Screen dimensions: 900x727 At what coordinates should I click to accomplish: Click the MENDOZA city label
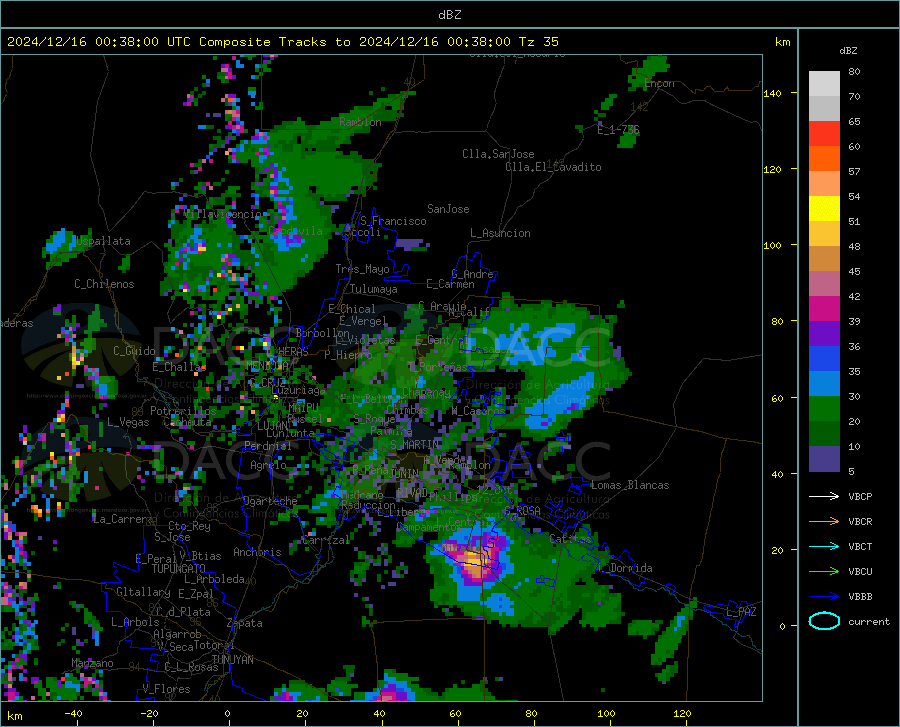267,366
